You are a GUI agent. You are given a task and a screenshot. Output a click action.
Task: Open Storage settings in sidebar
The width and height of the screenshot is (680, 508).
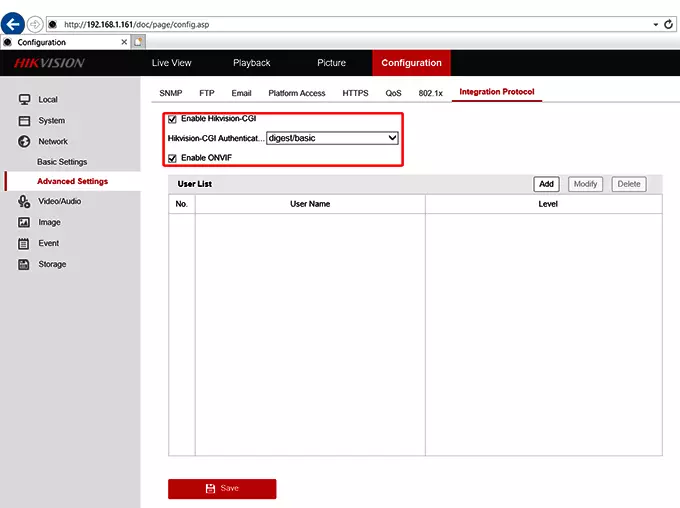(52, 264)
